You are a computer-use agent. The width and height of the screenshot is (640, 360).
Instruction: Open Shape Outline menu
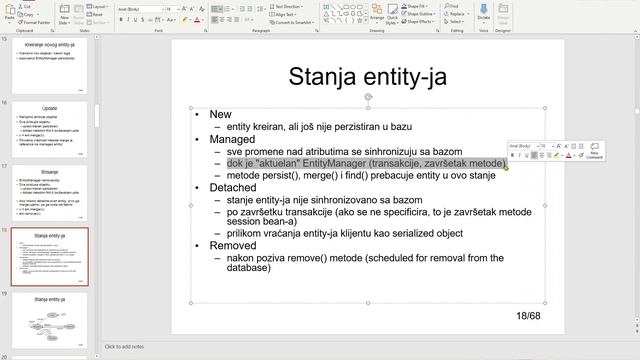[417, 14]
